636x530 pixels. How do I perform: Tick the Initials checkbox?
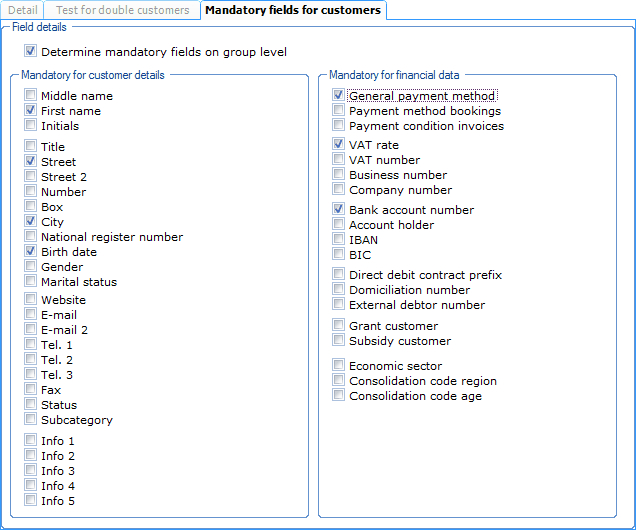pyautogui.click(x=31, y=126)
